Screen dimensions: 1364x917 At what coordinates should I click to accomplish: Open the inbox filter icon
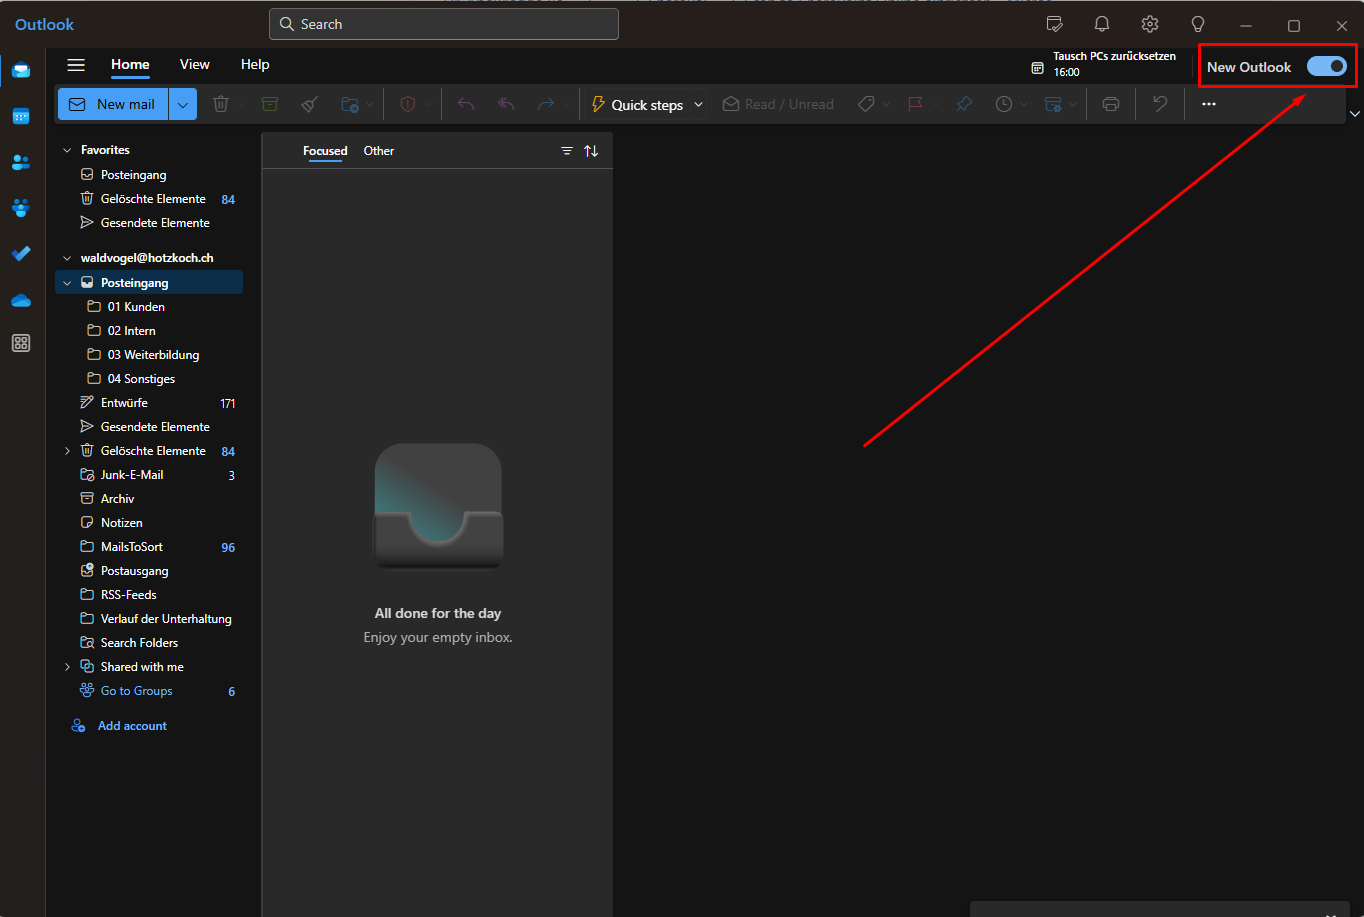tap(567, 151)
